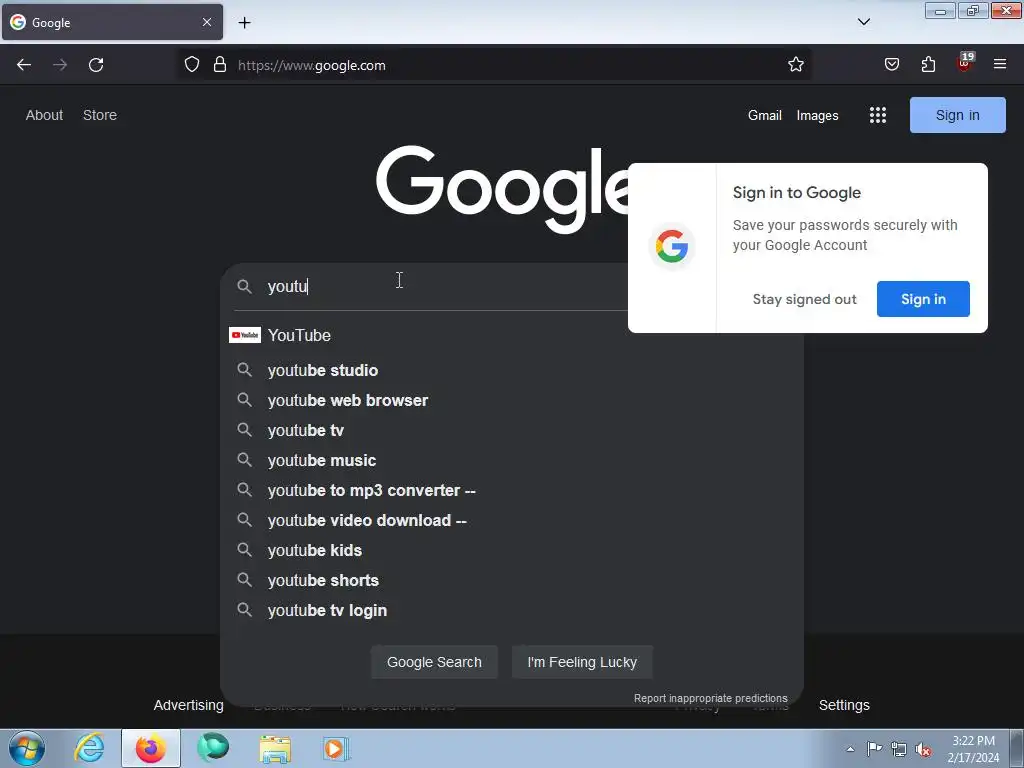Select 'youtube to mp3 converter --' suggestion

tap(511, 490)
